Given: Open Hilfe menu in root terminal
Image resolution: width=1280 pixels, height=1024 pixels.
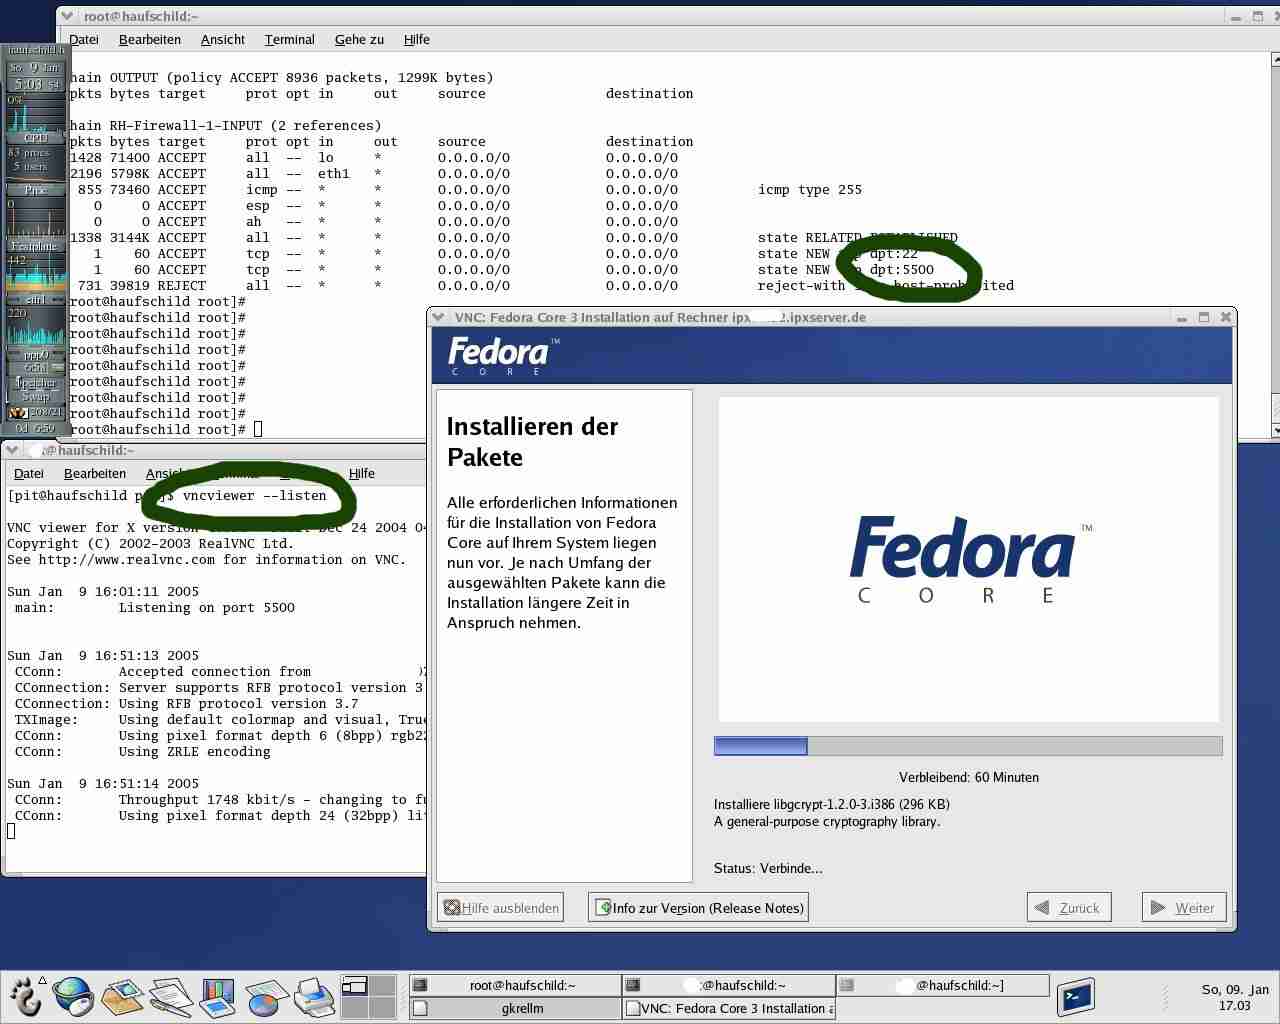Looking at the screenshot, I should point(416,39).
